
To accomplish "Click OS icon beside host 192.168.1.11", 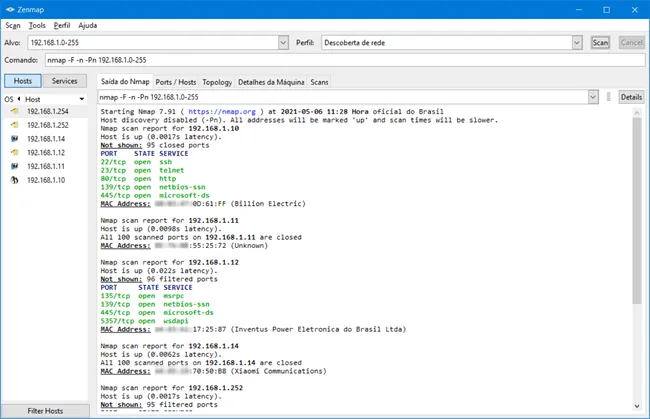I will [15, 166].
